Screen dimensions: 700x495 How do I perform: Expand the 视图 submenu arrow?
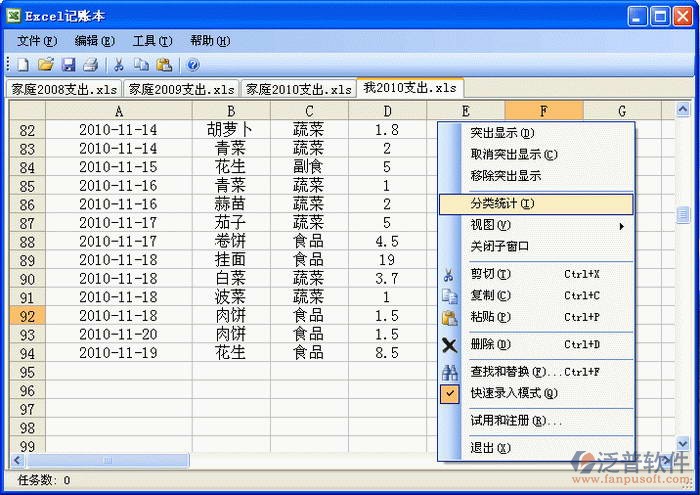tap(621, 226)
